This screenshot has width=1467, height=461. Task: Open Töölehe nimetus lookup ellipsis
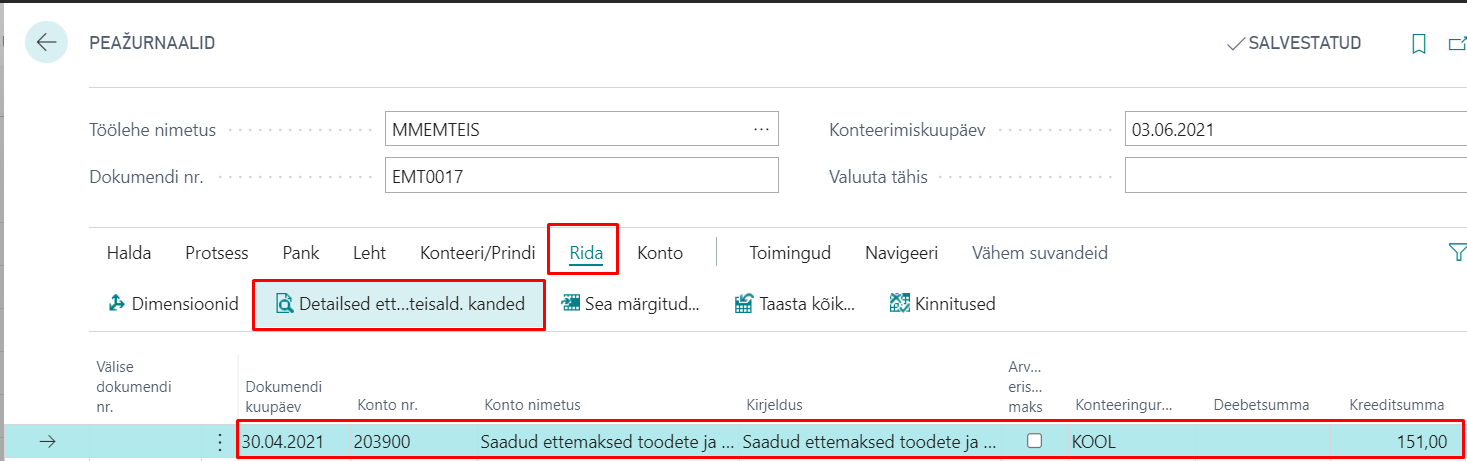click(x=761, y=129)
